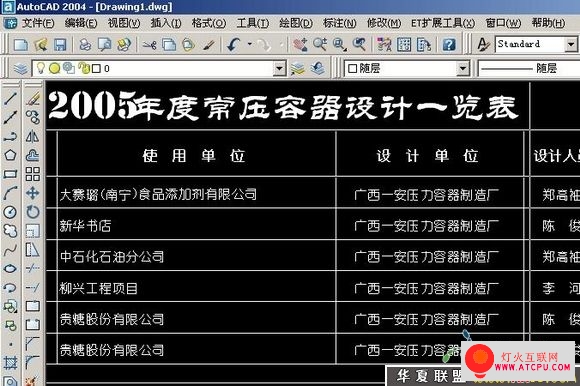Save the drawing with floppy icon

[x=60, y=45]
